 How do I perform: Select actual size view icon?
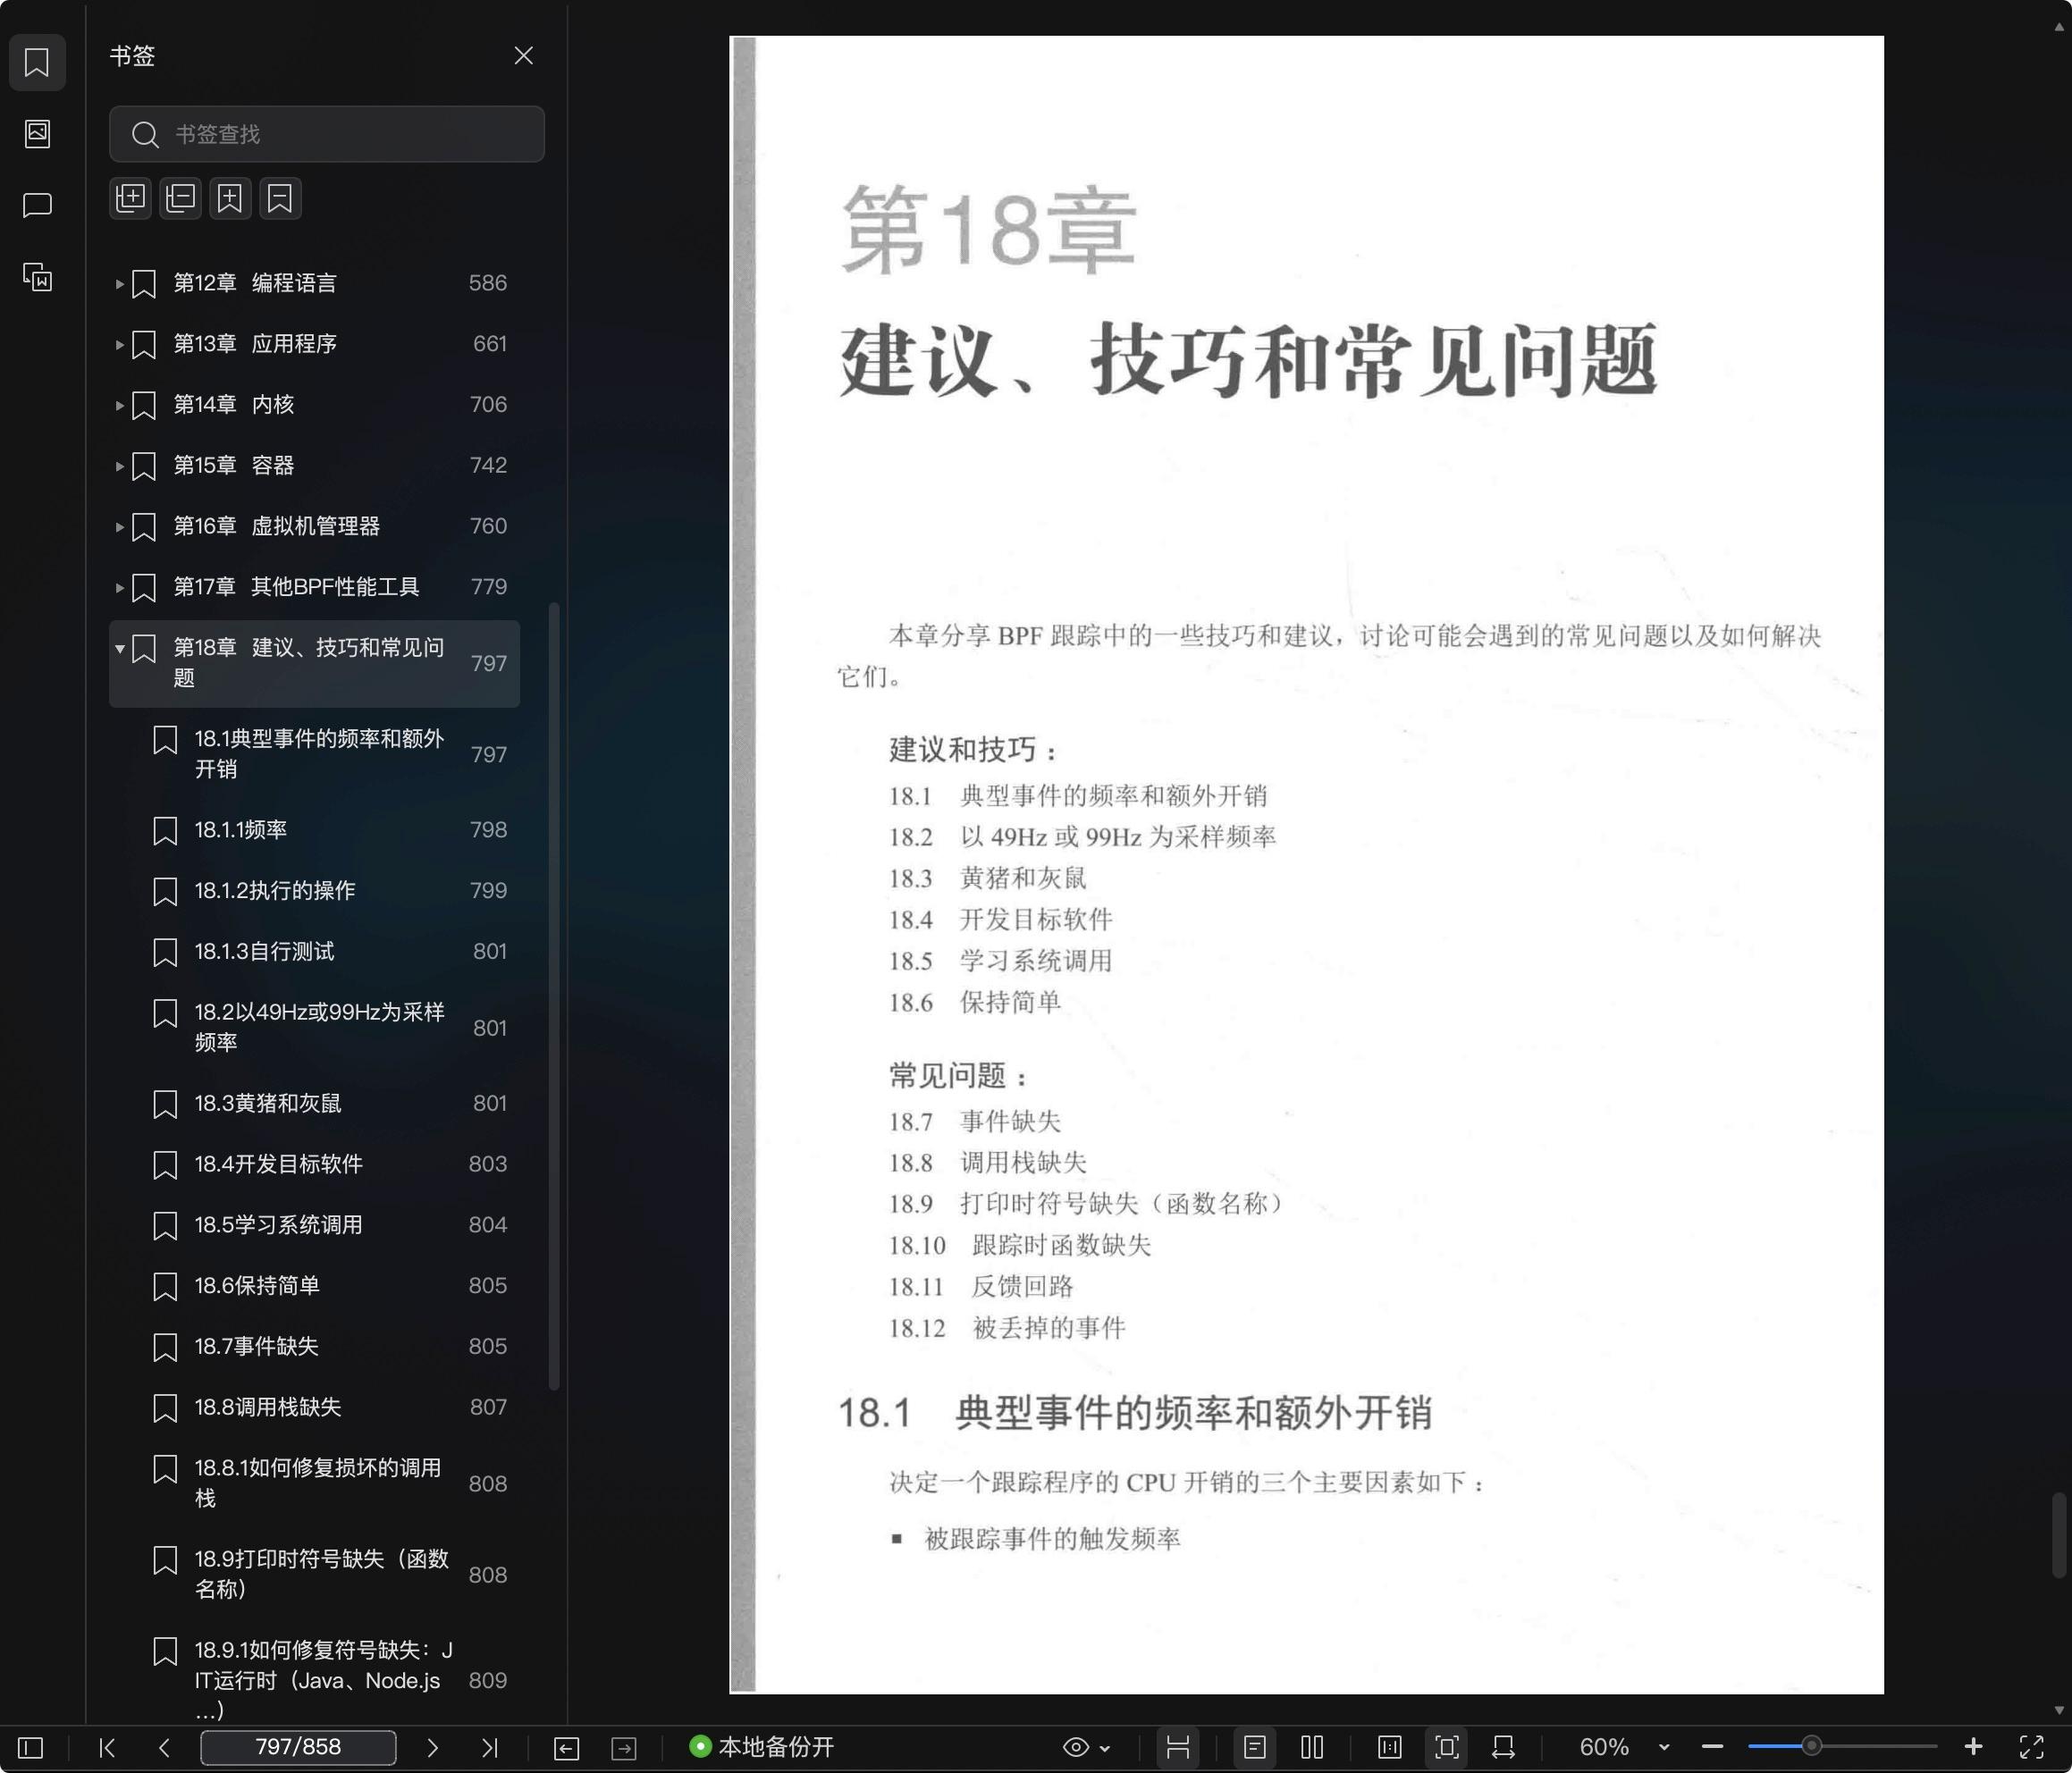1390,1747
